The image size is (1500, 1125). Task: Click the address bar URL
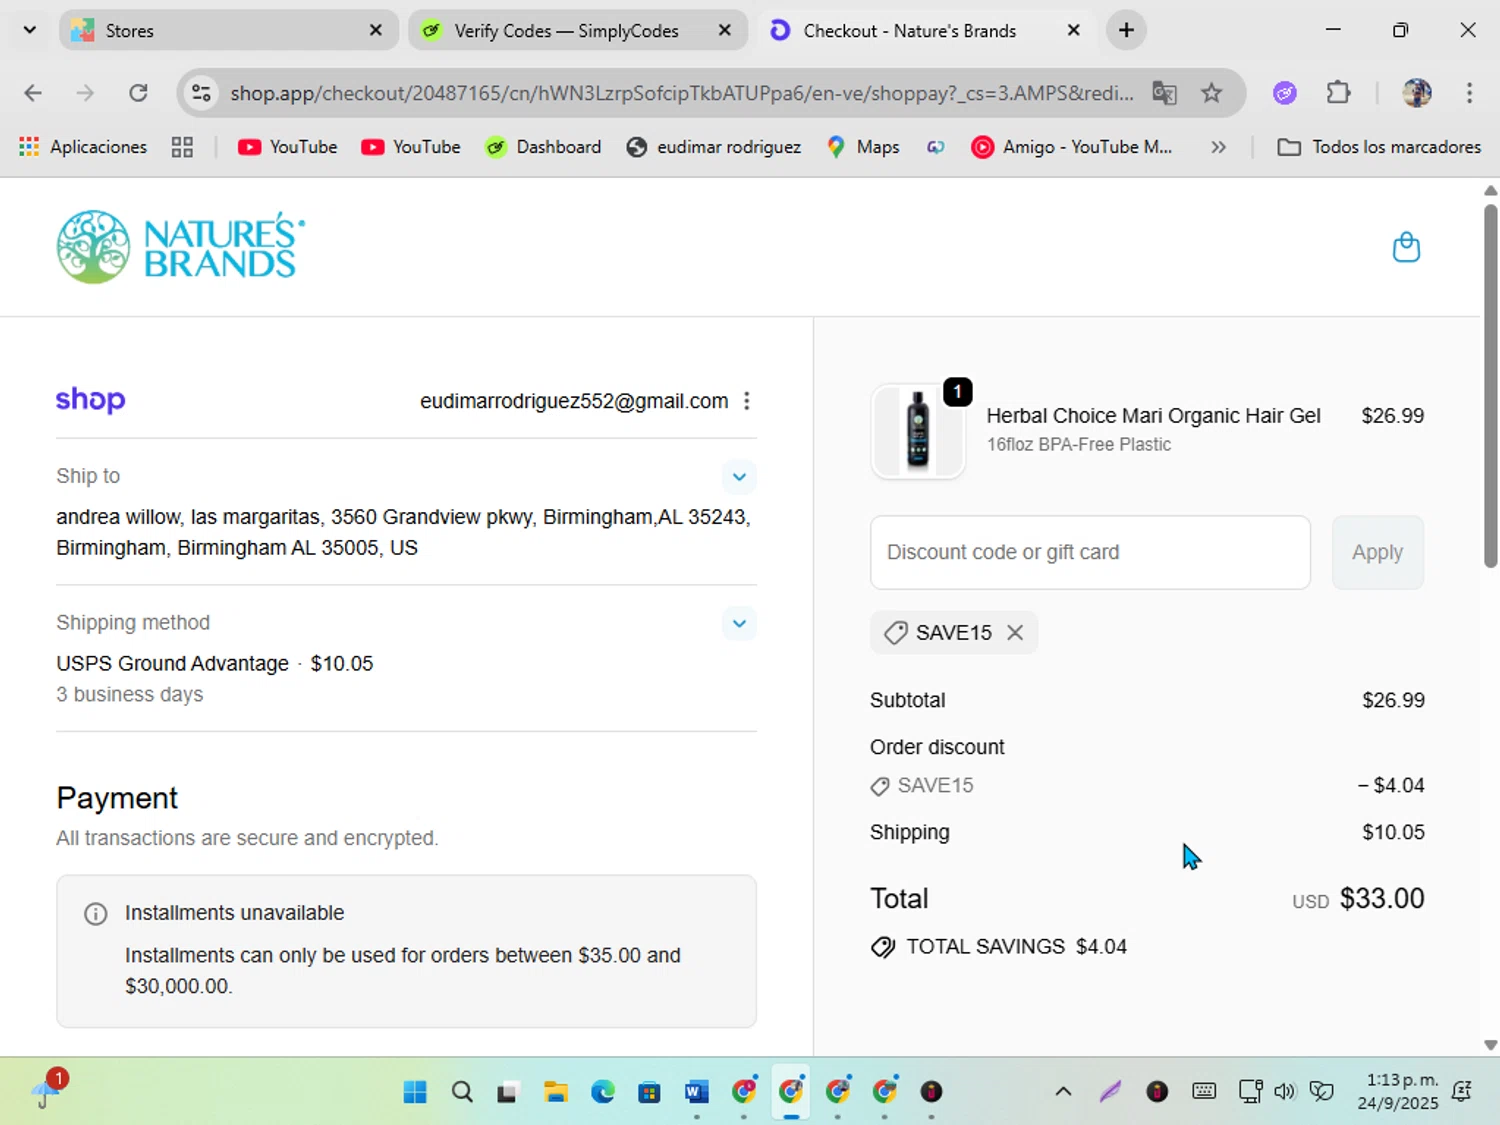point(681,93)
